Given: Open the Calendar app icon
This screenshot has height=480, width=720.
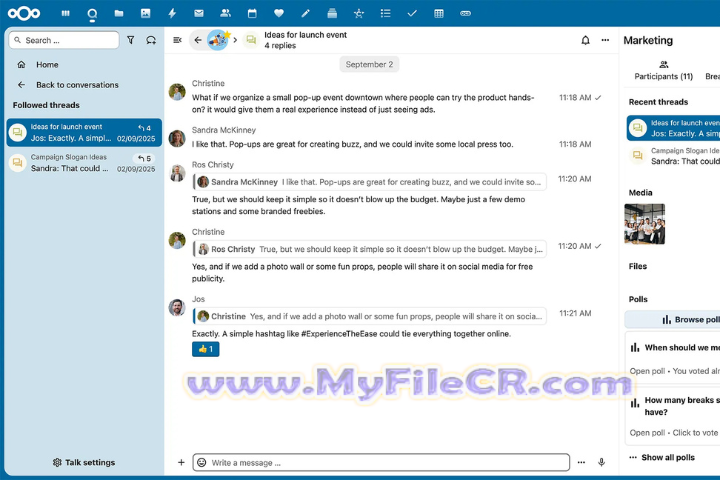Looking at the screenshot, I should tap(252, 13).
